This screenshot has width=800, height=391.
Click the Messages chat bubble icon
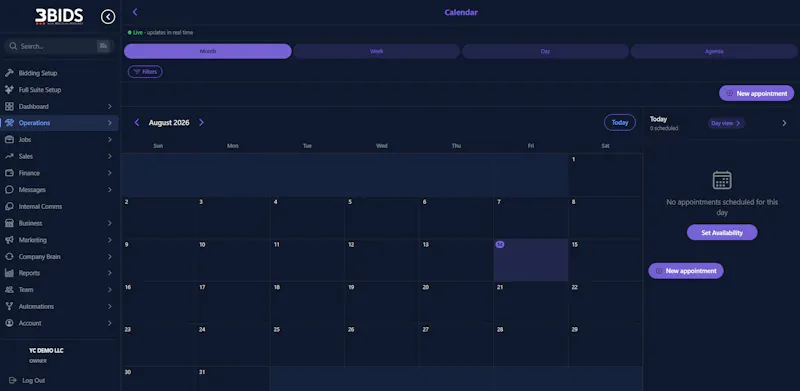(9, 190)
